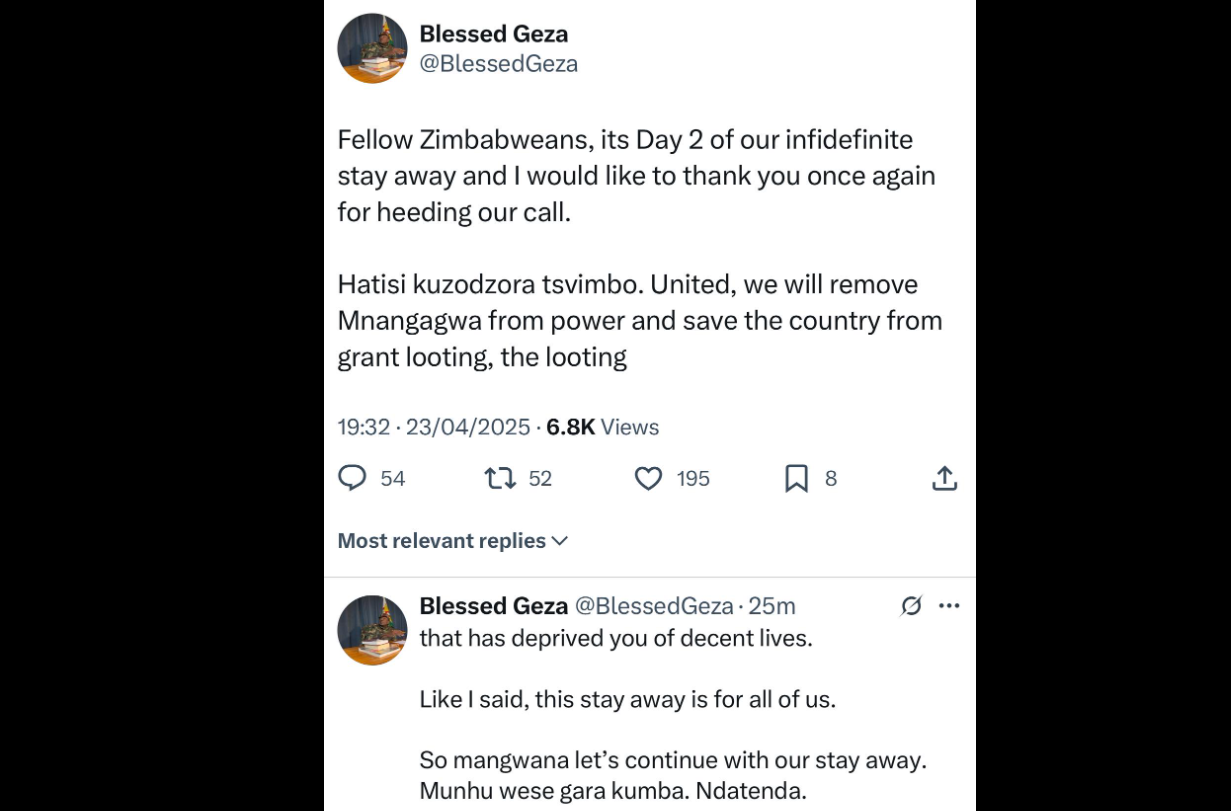Click the reply speech bubble icon
This screenshot has height=811, width=1231.
(x=352, y=479)
